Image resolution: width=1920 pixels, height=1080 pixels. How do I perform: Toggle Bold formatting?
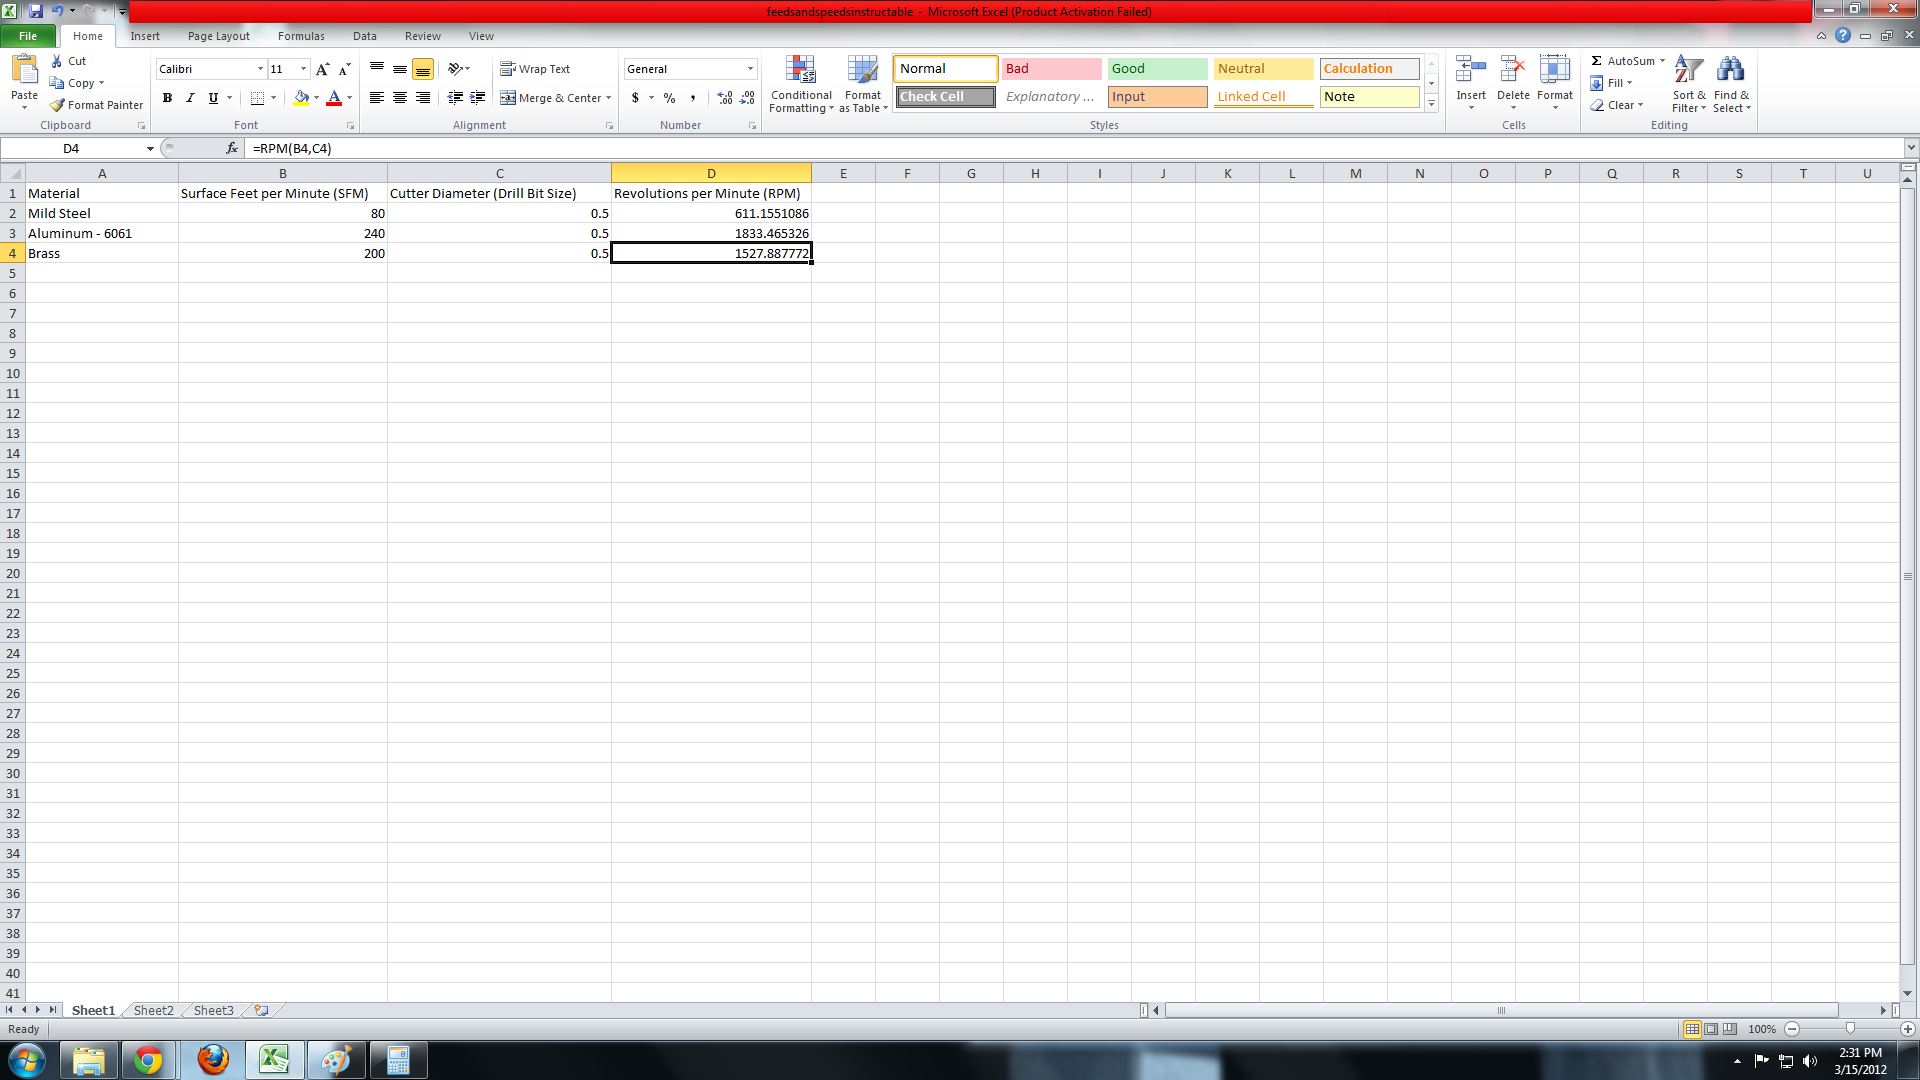167,98
